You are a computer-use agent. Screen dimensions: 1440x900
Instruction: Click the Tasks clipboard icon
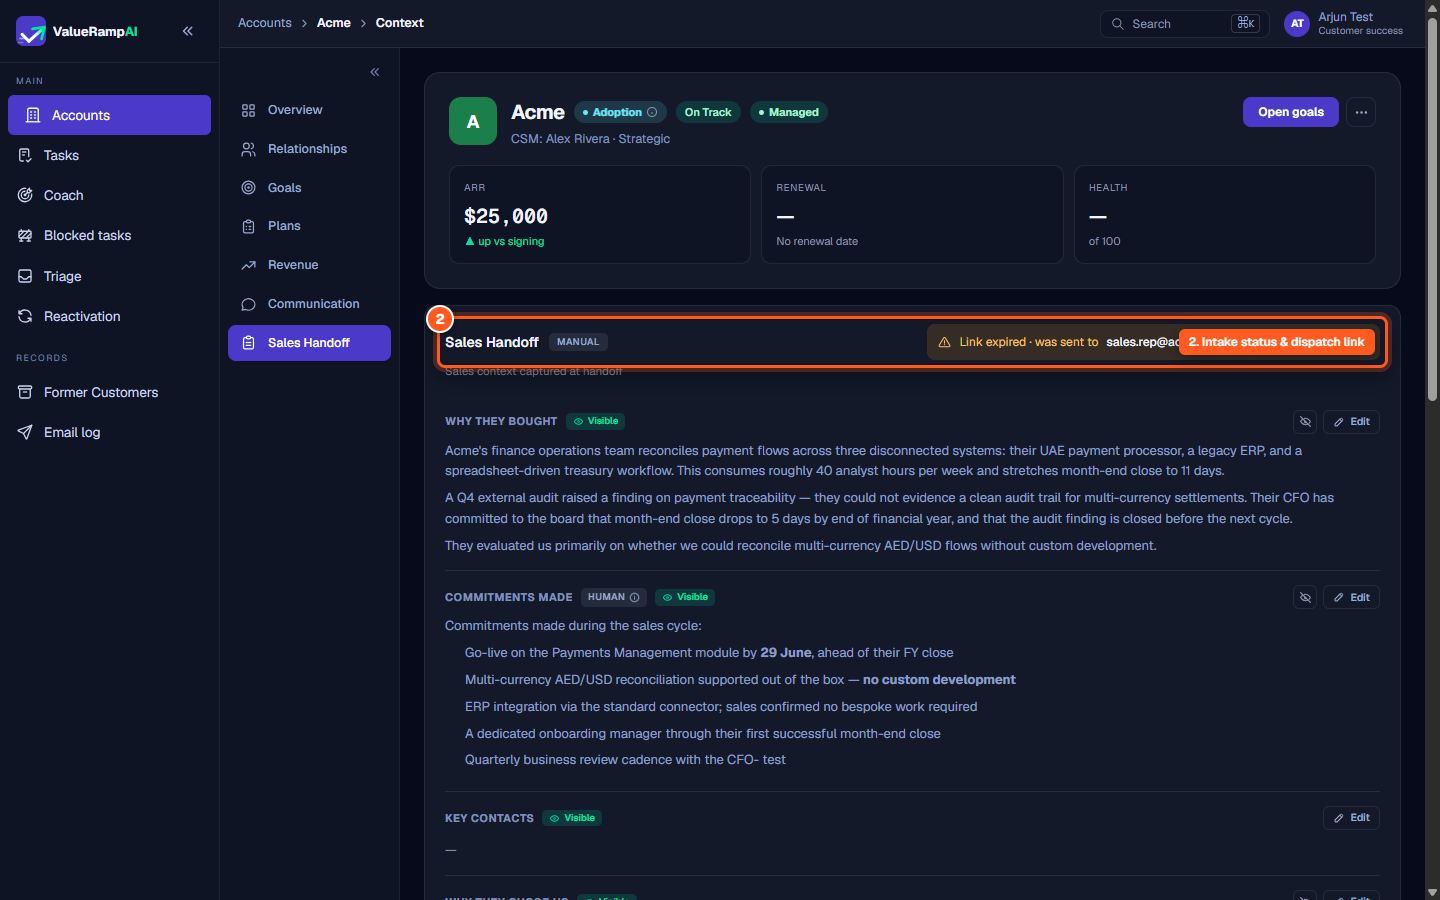point(25,155)
